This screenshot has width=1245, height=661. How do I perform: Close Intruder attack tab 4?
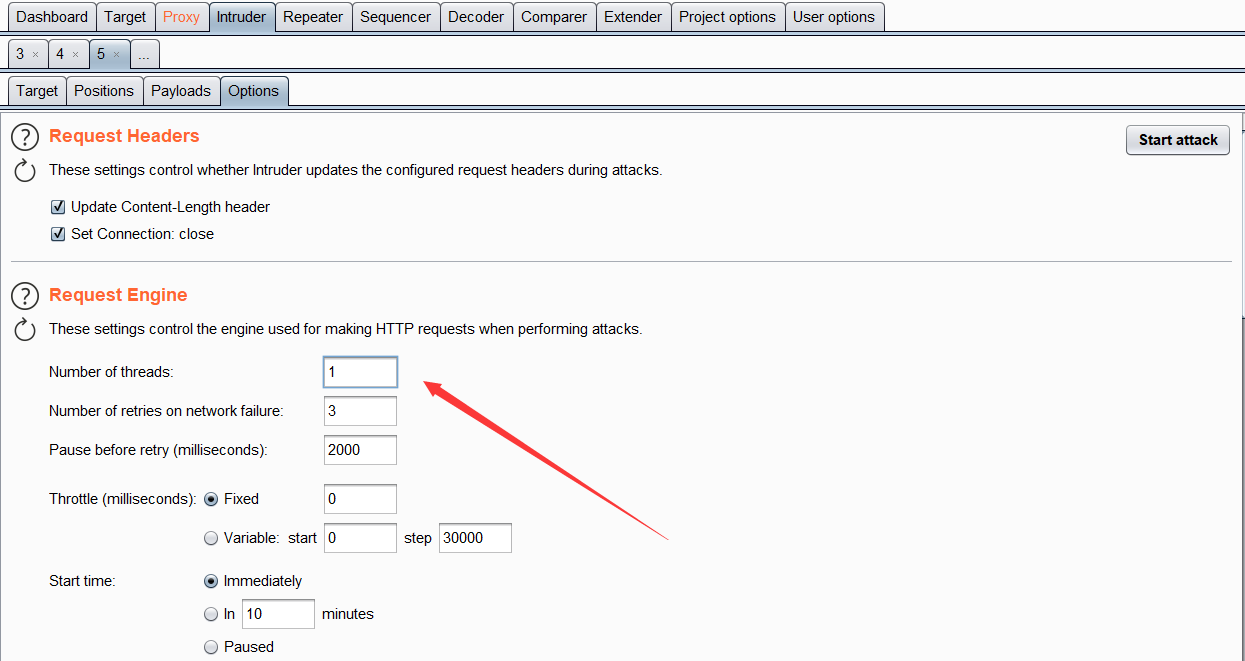76,55
